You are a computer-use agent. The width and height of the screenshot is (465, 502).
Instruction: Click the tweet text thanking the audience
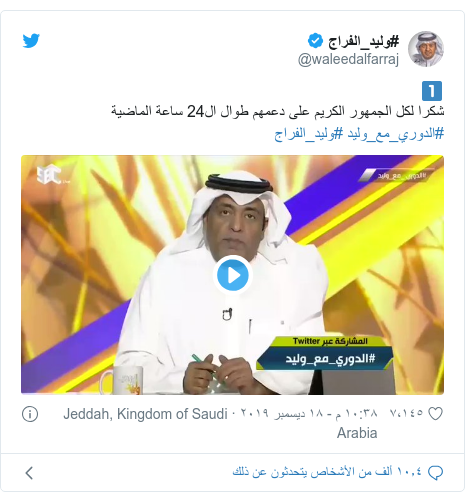[277, 111]
